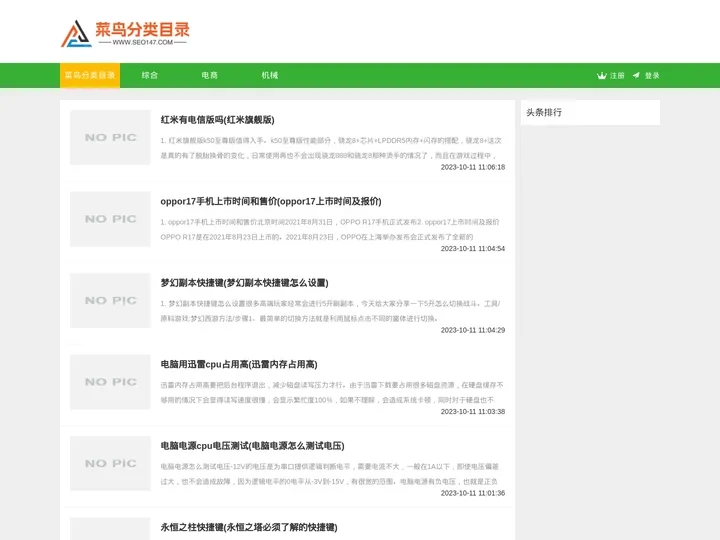Click NO PIC thumbnail of 迅雷cpu article

110,382
